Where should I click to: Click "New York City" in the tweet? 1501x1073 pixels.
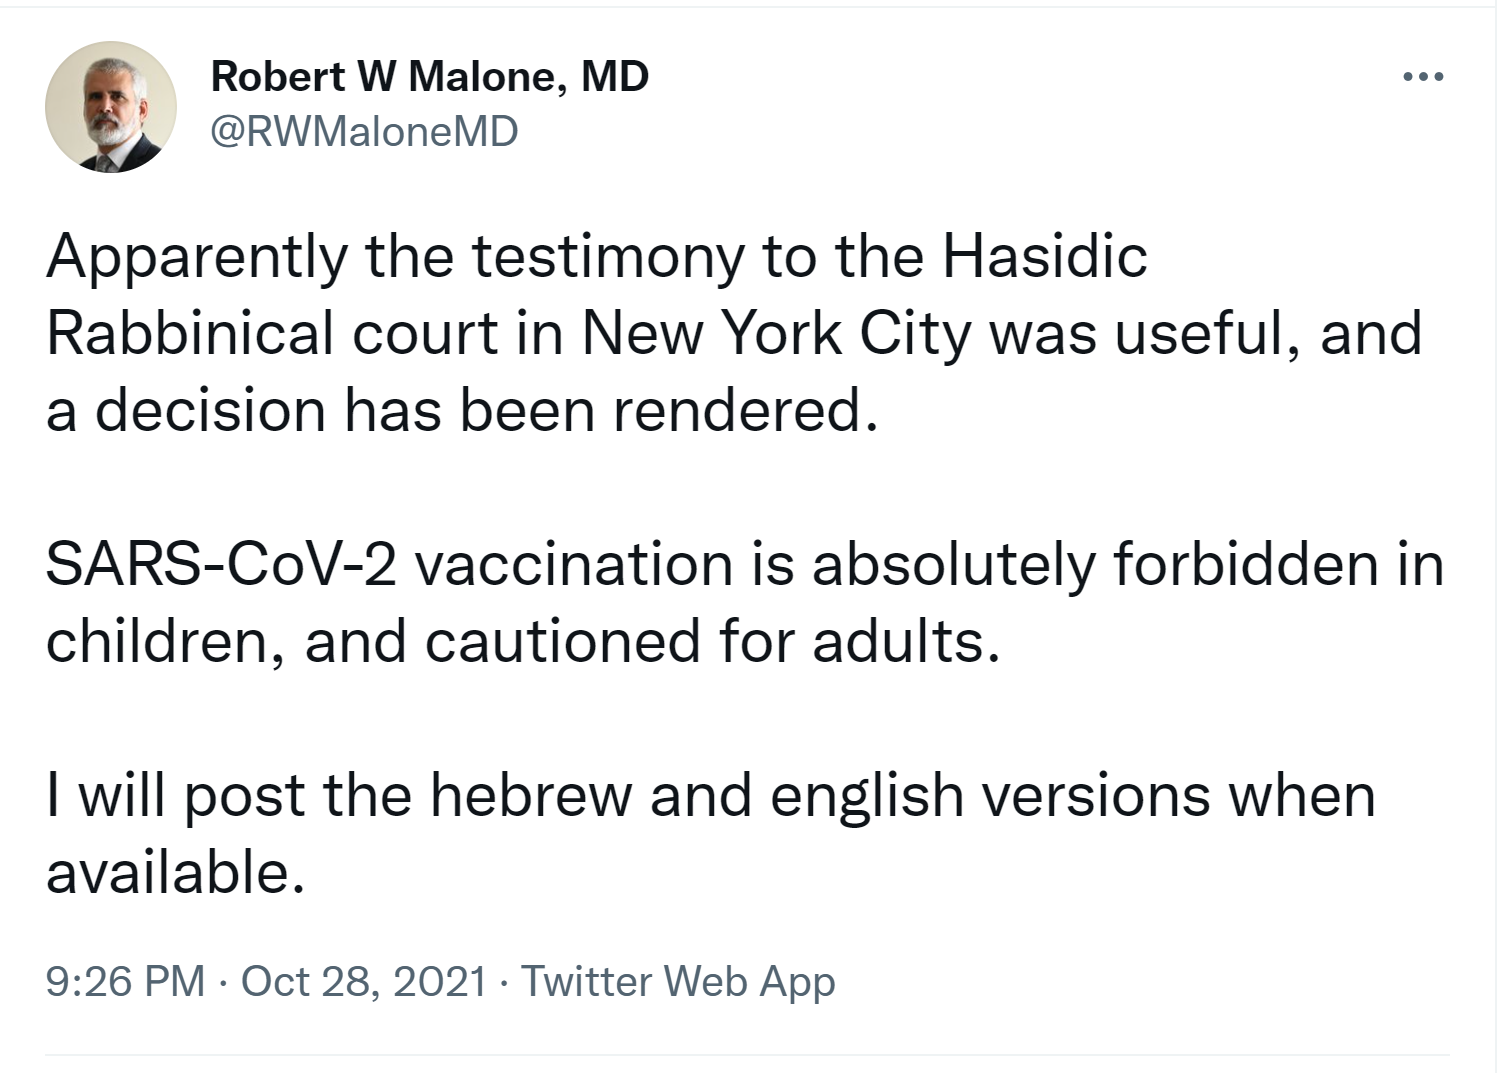pos(775,333)
